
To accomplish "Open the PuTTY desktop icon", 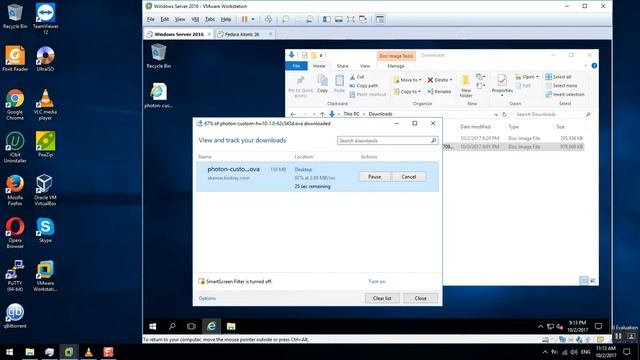I will click(15, 276).
